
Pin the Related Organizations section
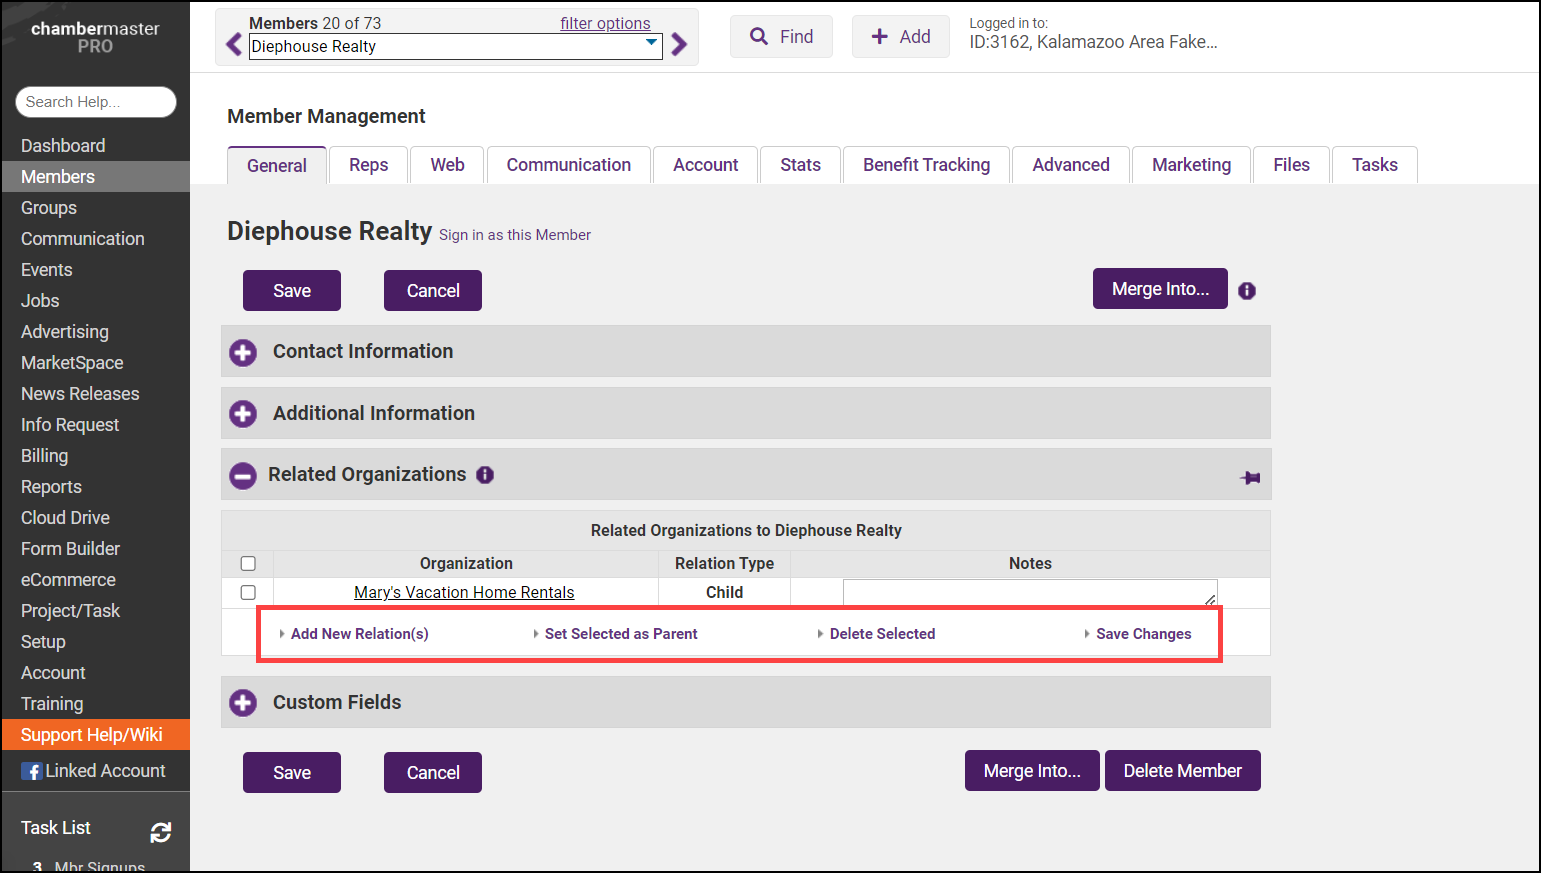pos(1250,478)
